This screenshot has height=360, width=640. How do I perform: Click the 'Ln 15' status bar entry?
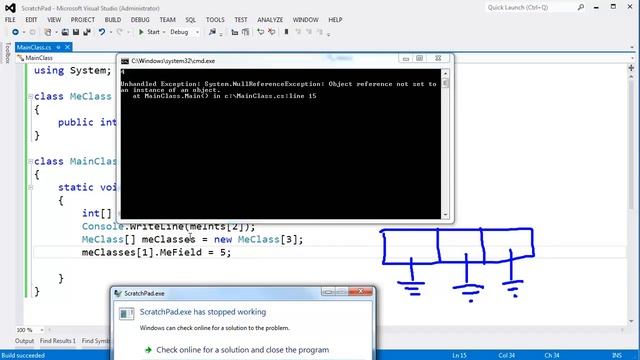tap(459, 356)
